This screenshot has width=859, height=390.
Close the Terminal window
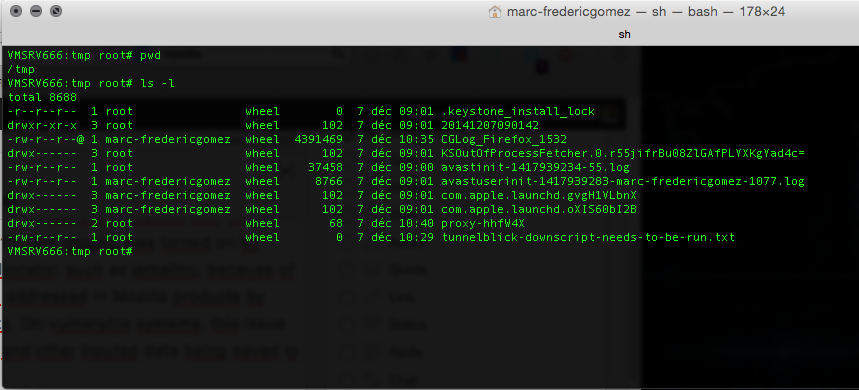point(16,11)
